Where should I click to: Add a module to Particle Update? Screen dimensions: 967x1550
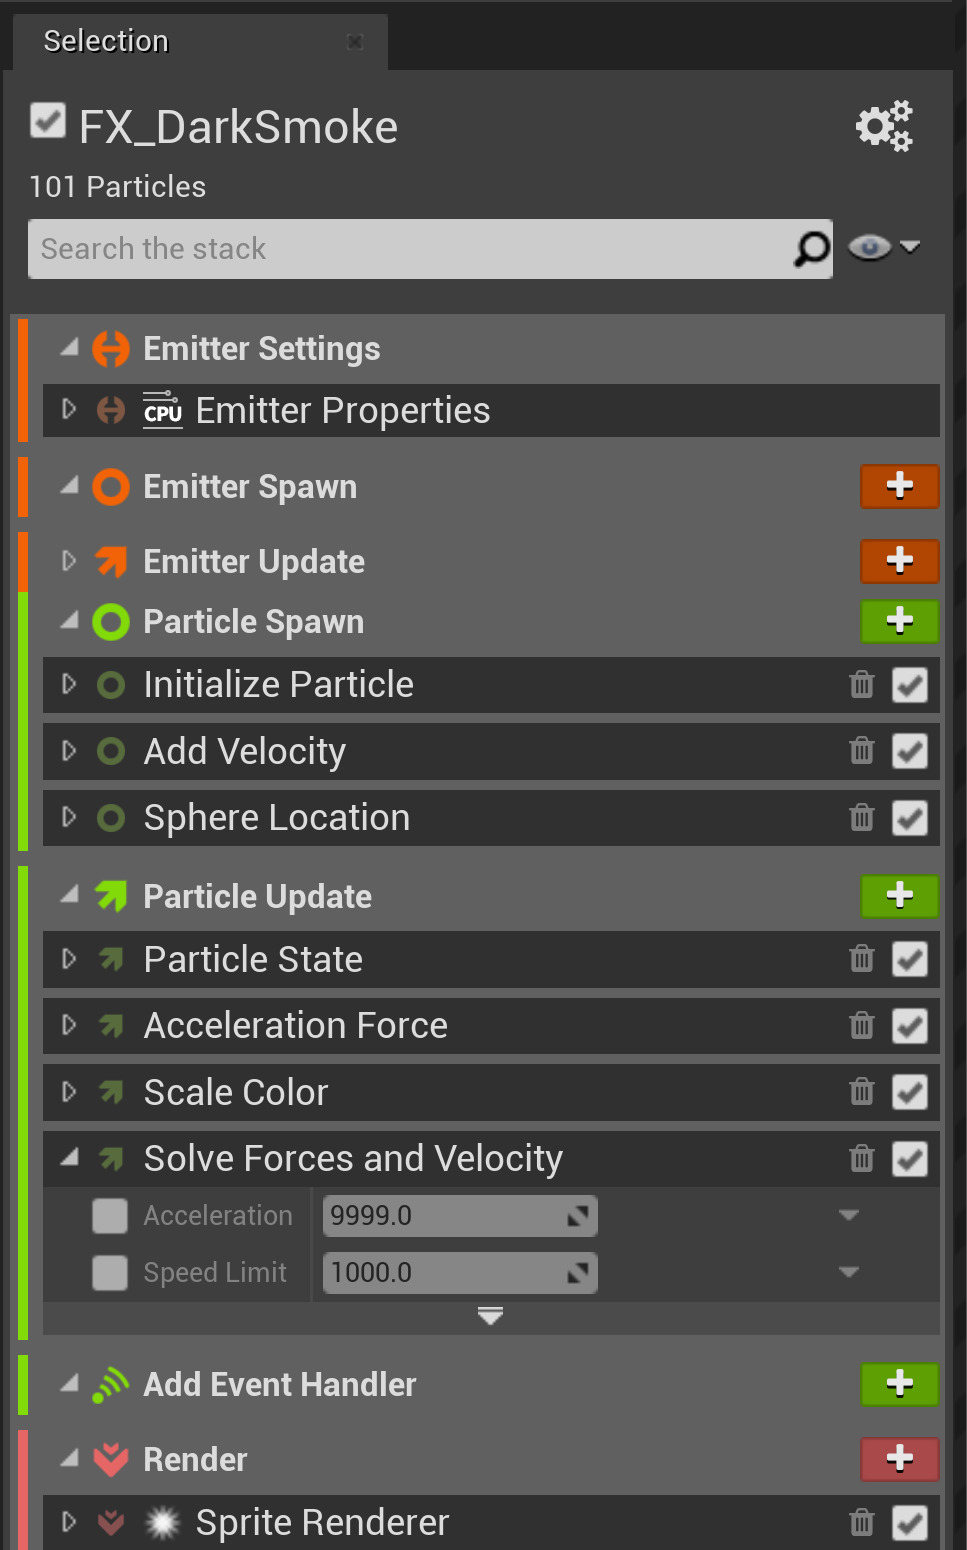coord(899,895)
